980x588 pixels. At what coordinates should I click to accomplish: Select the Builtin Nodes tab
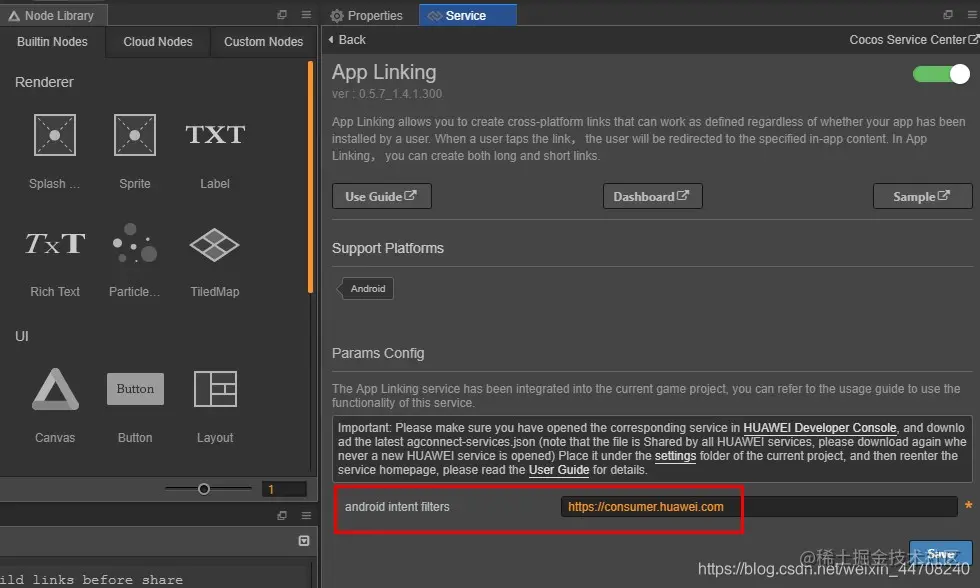click(52, 42)
